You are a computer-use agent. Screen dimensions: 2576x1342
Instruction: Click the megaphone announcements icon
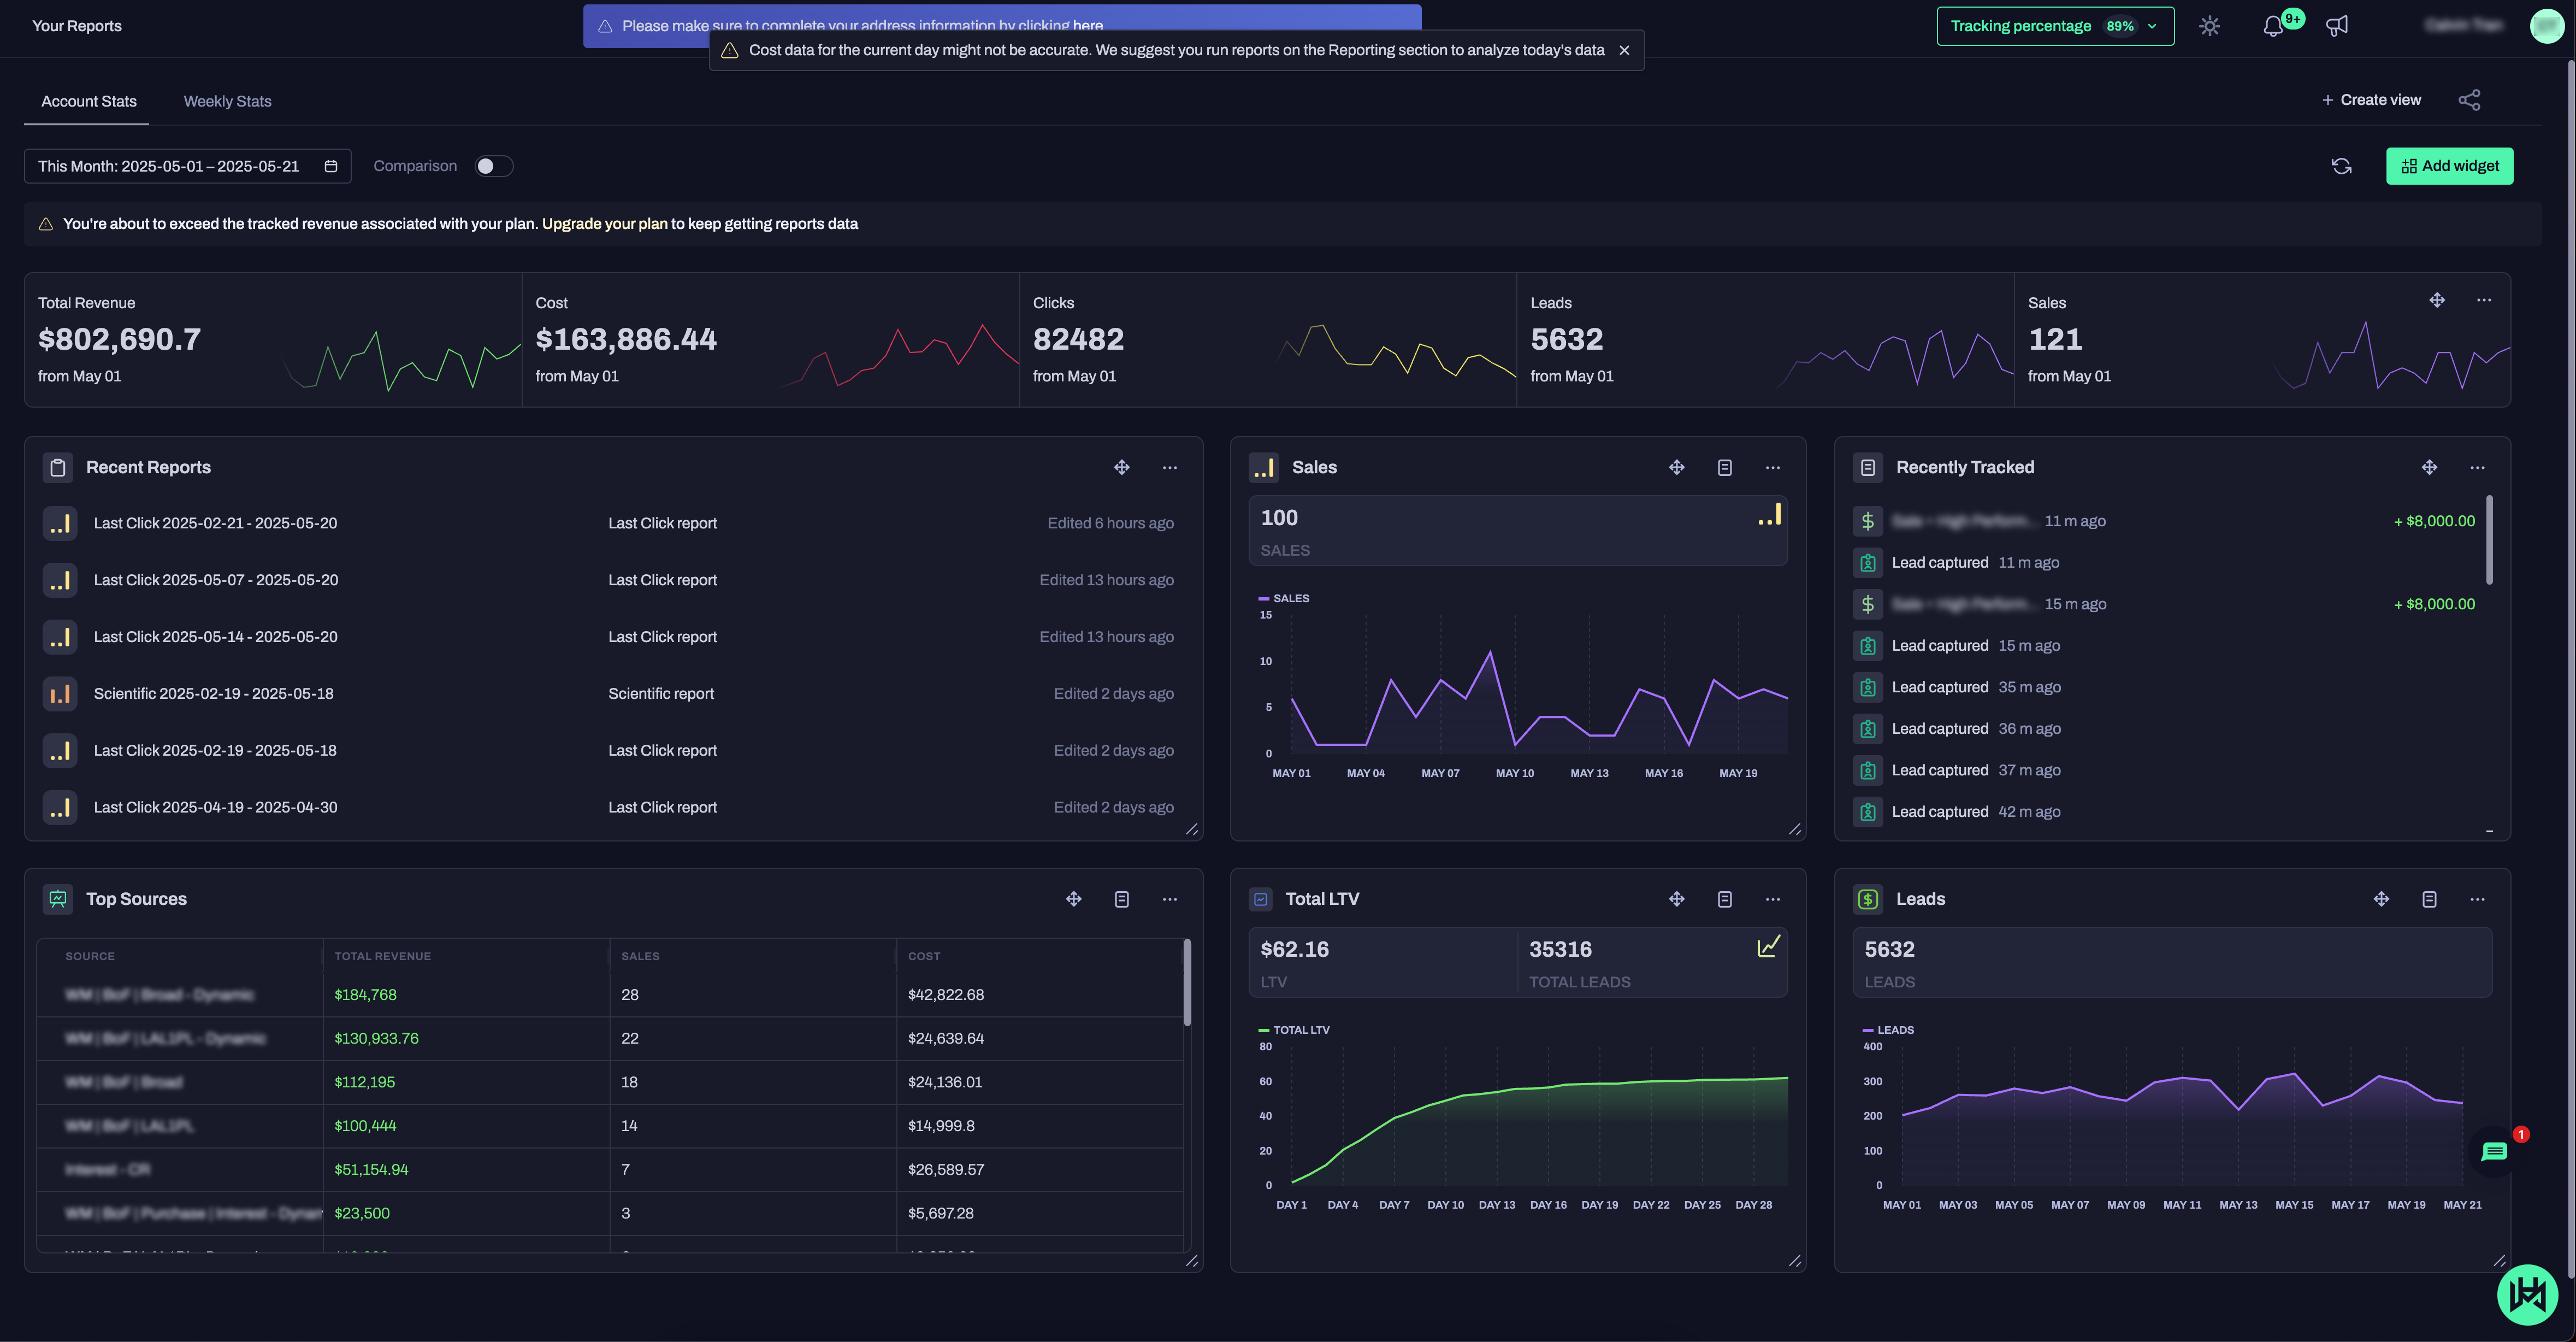tap(2337, 26)
